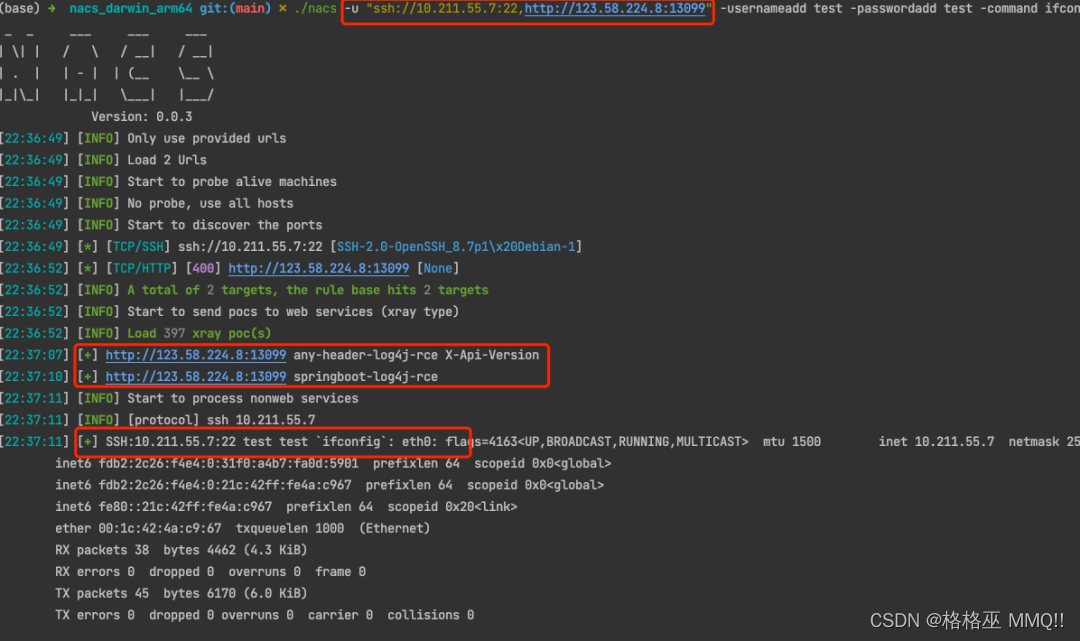Open the URL link in the command line
The image size is (1080, 641).
(614, 9)
